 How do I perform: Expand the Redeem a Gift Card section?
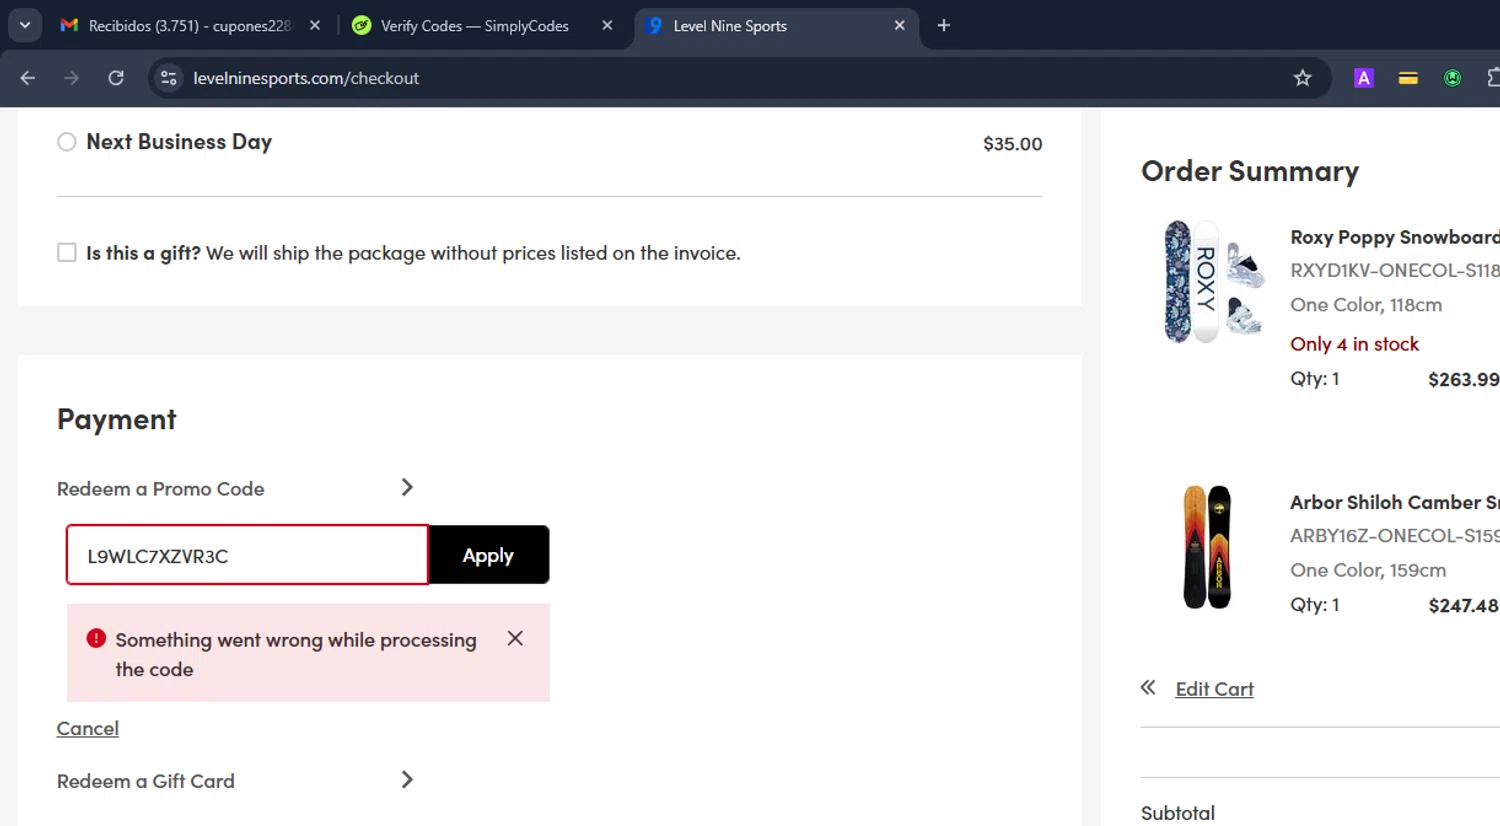407,780
